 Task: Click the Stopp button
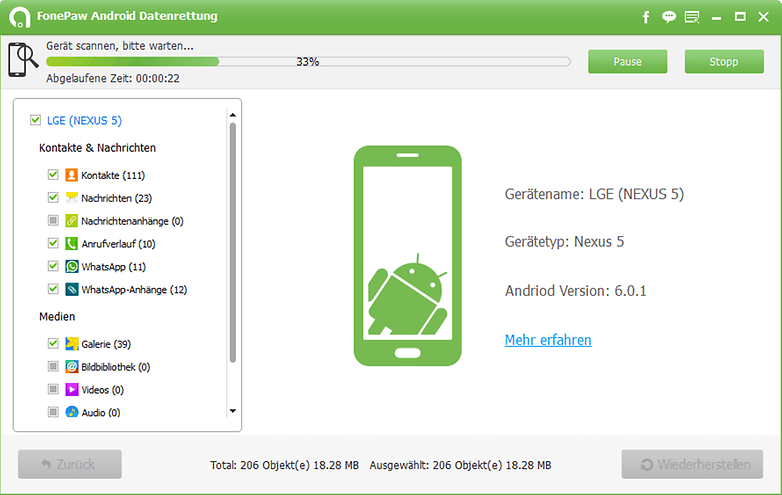pos(724,61)
